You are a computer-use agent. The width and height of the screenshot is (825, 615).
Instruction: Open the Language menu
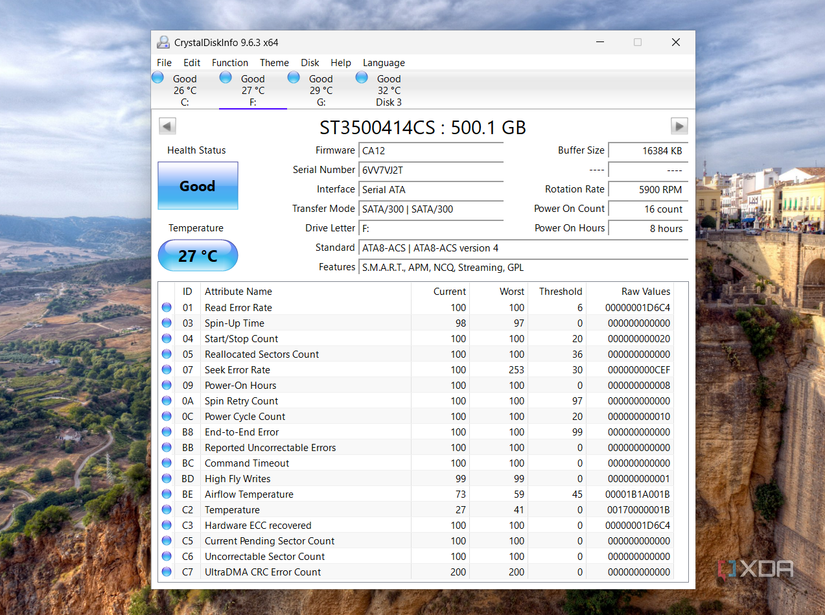[384, 63]
